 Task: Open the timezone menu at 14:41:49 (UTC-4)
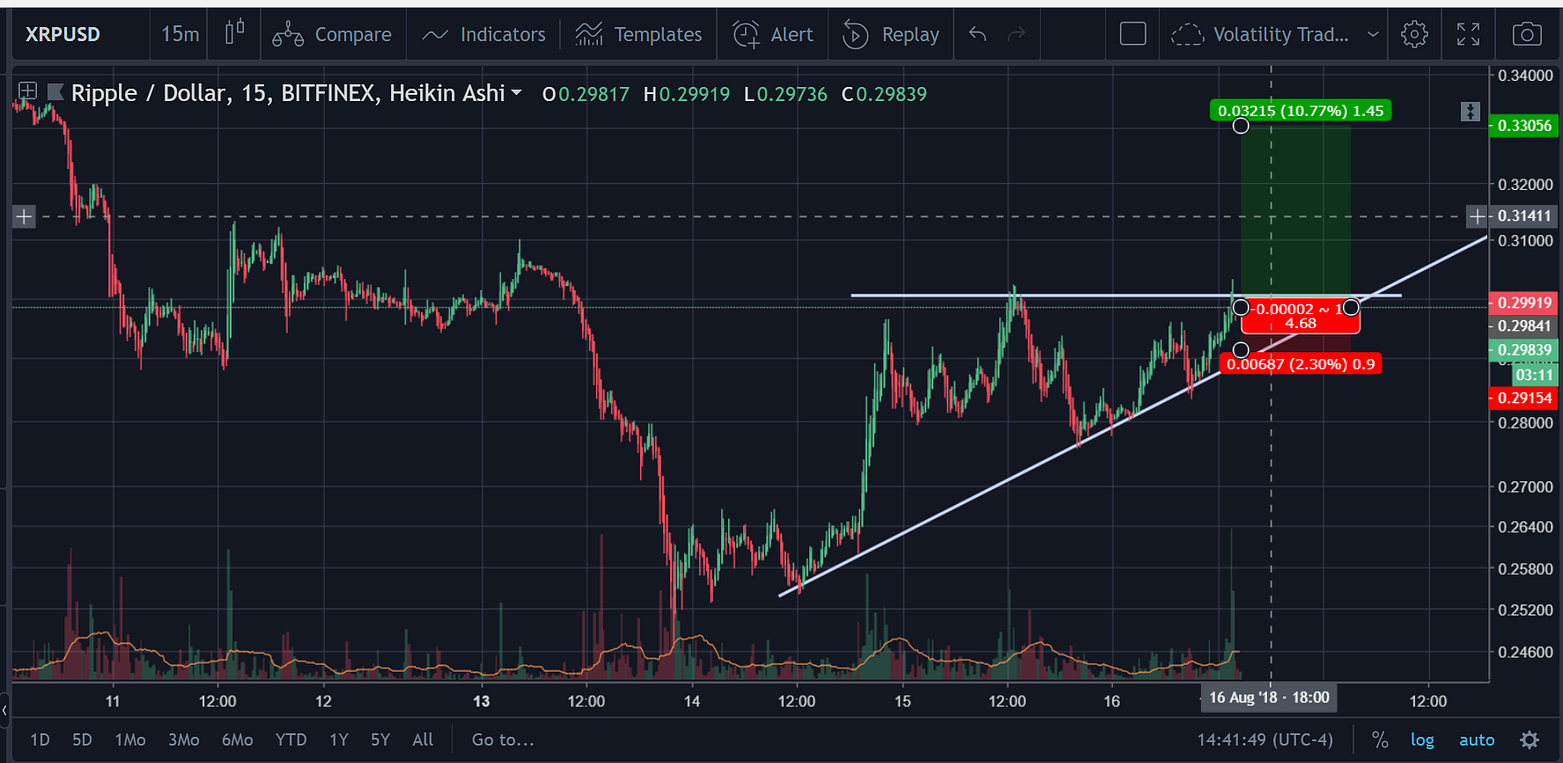click(x=1266, y=740)
